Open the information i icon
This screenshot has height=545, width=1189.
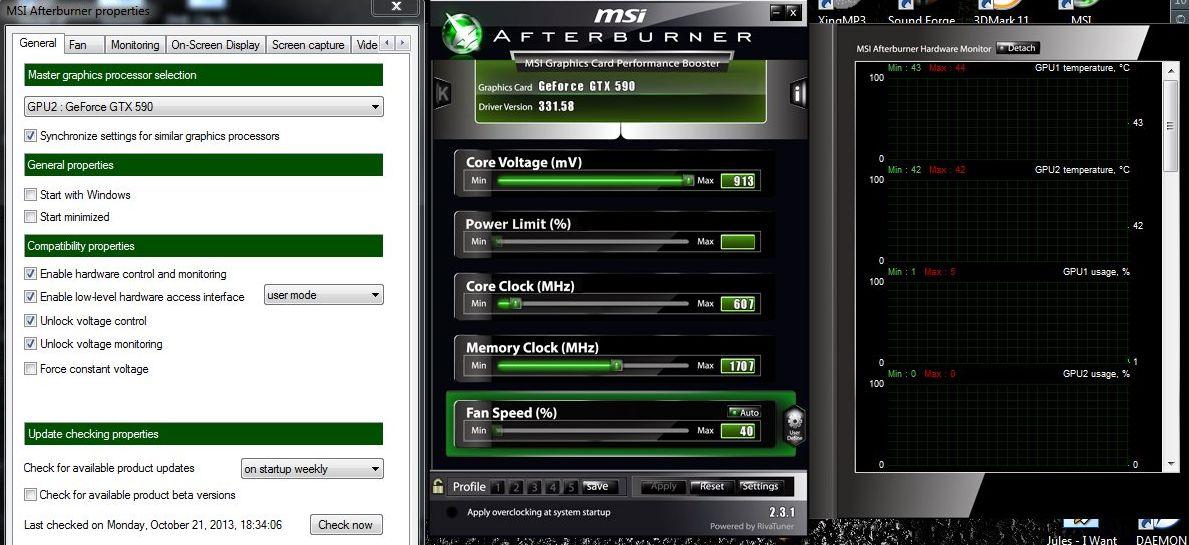798,94
